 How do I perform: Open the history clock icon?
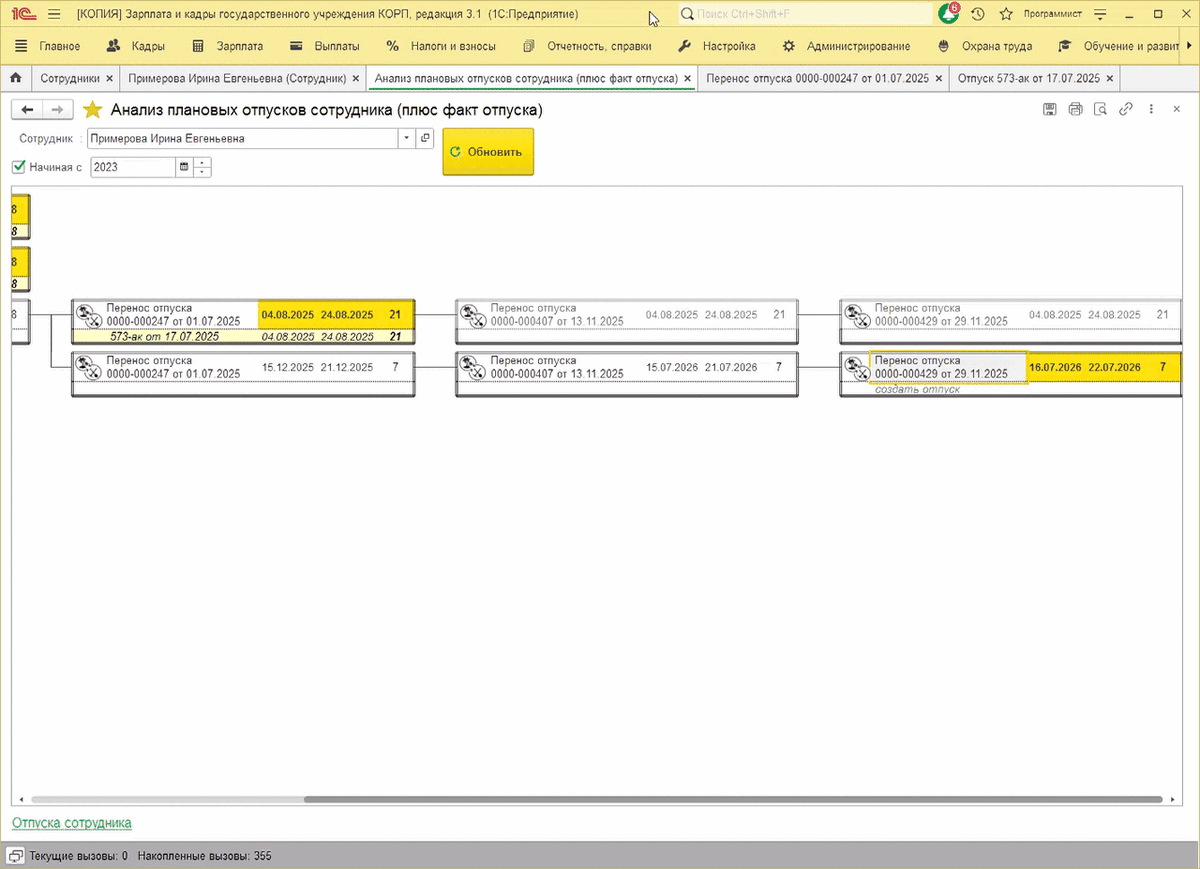[978, 14]
